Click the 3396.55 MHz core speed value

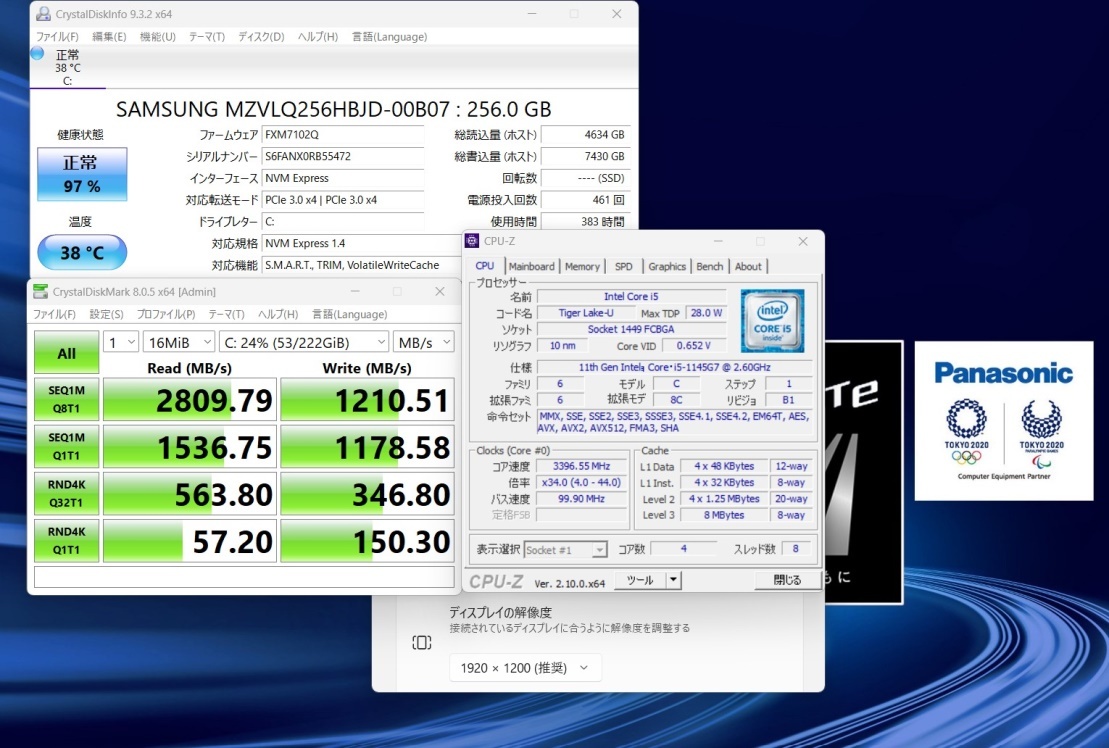[x=581, y=466]
